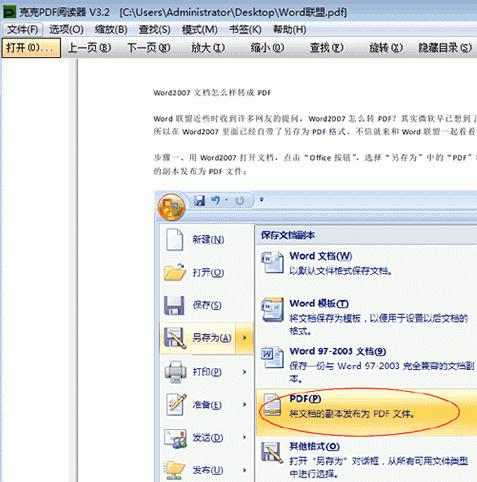Click the 发布(U) folder icon
The image size is (477, 482).
(x=175, y=470)
